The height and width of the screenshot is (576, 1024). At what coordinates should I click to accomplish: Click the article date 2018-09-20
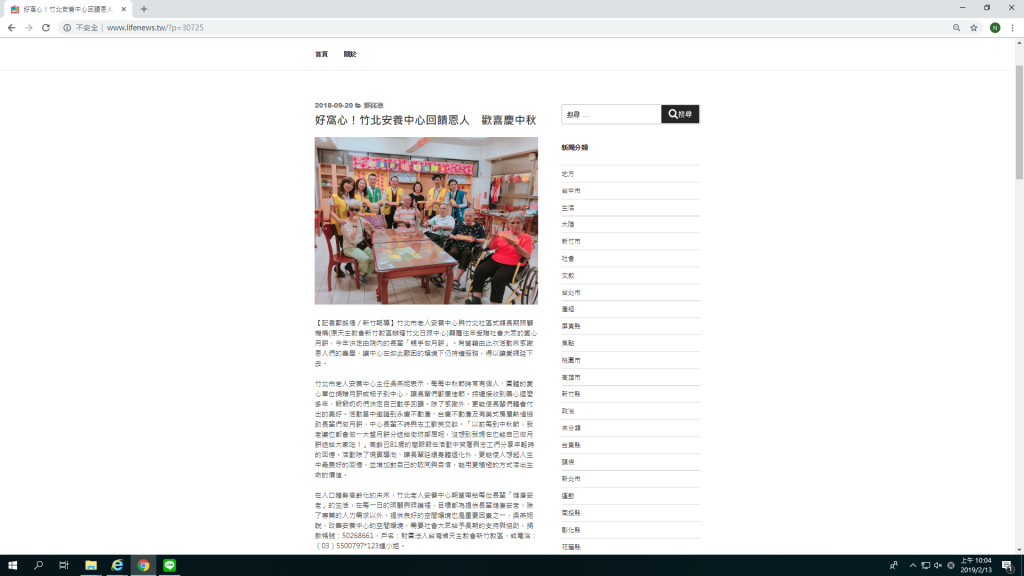[x=334, y=105]
